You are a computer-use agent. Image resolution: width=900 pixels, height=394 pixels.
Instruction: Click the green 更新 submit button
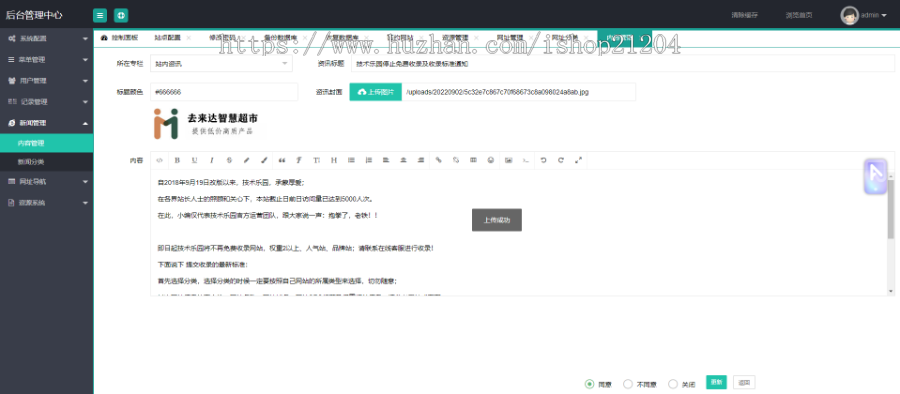[716, 383]
